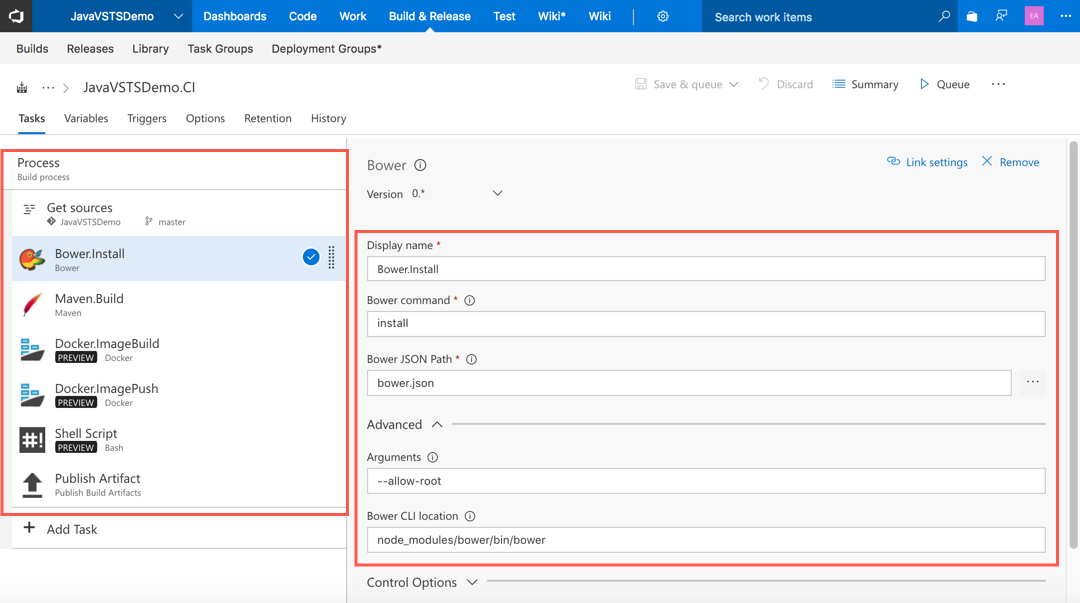Open the feedback icon in the top bar
Image resolution: width=1080 pixels, height=603 pixels.
(1001, 16)
